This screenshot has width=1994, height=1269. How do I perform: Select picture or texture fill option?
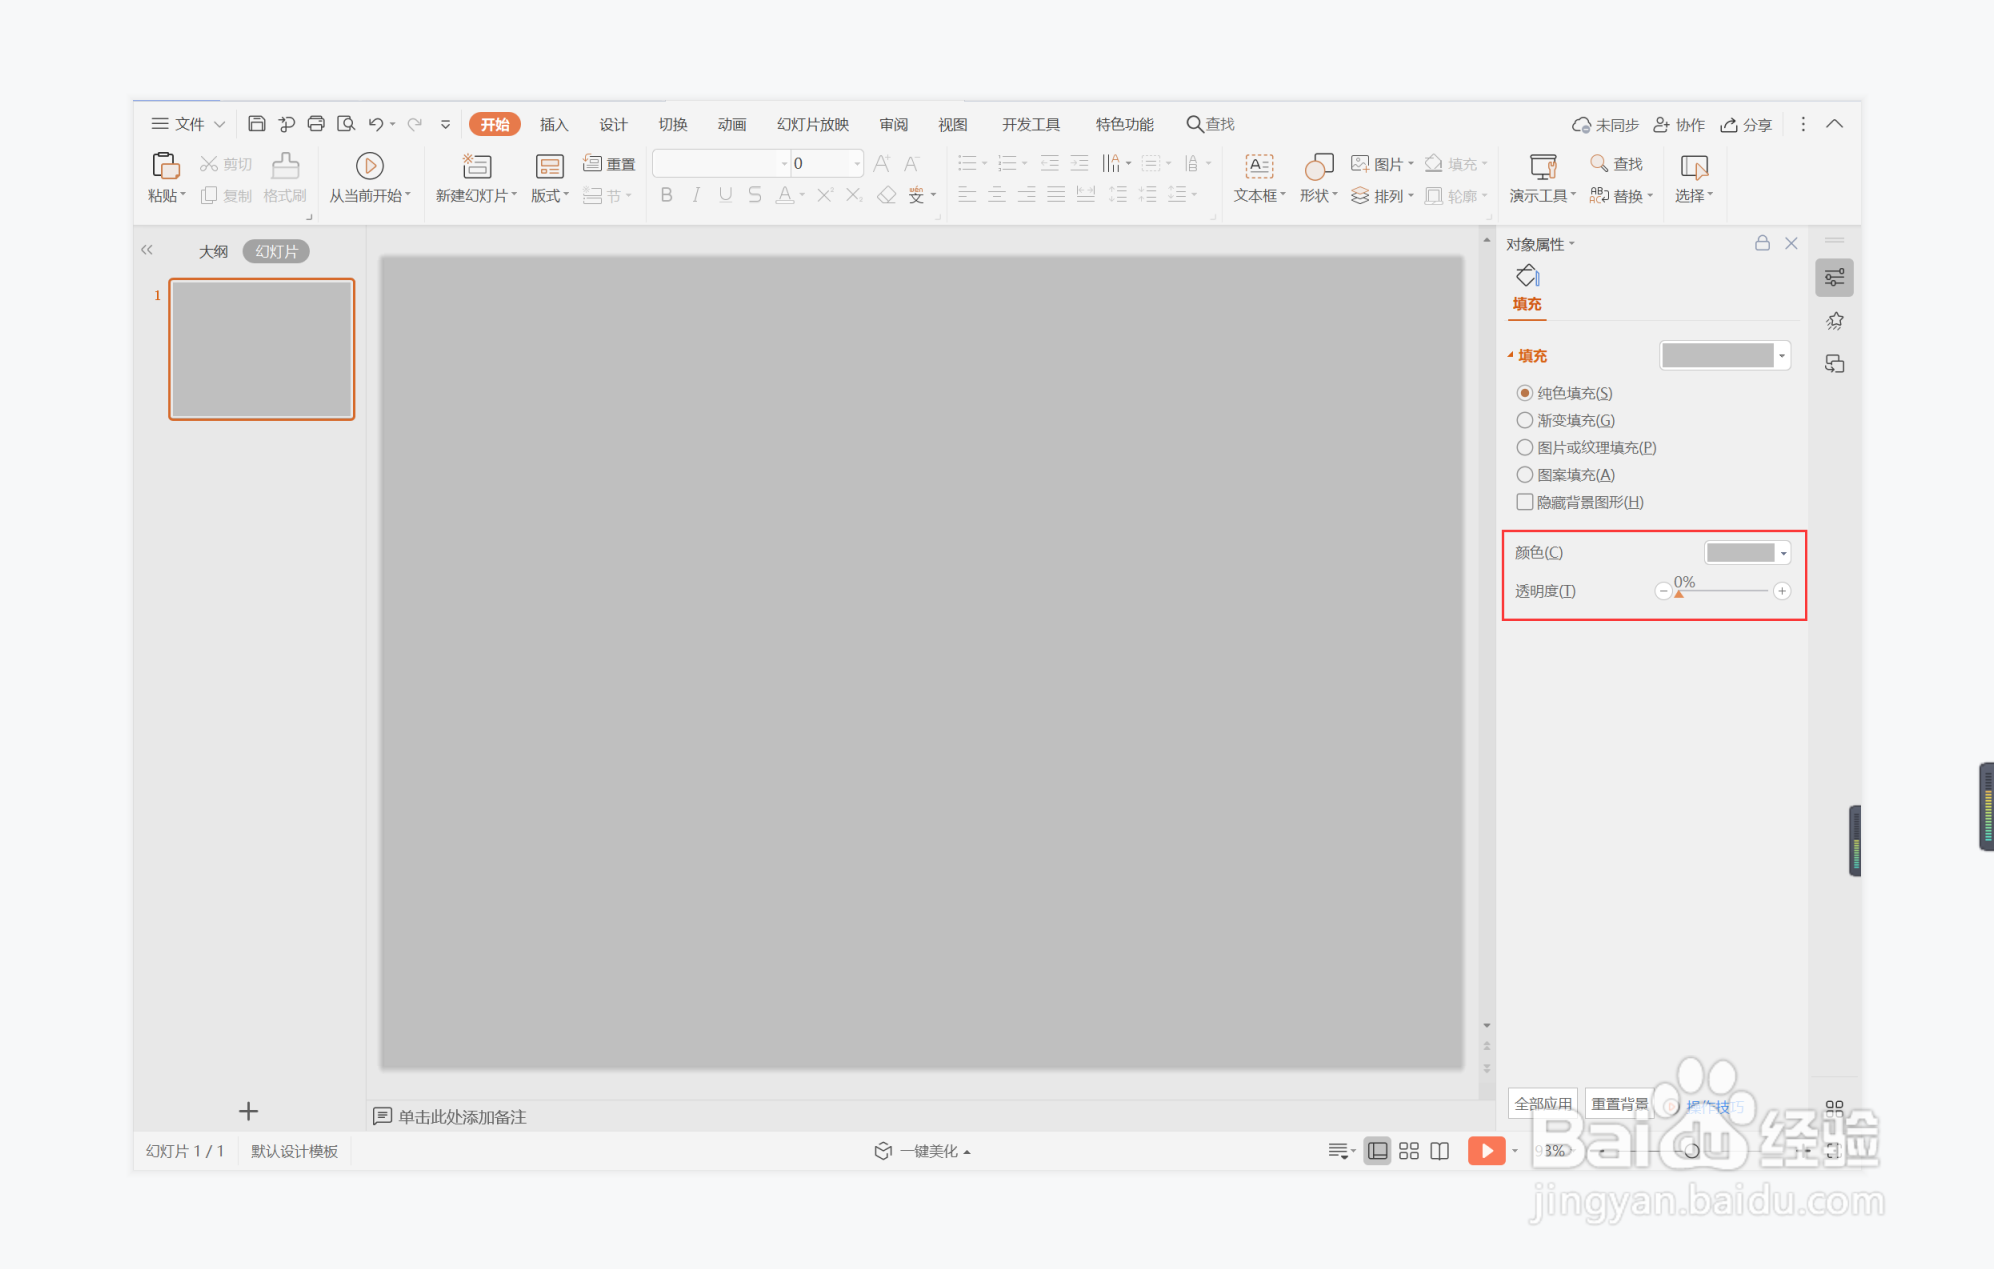point(1524,447)
